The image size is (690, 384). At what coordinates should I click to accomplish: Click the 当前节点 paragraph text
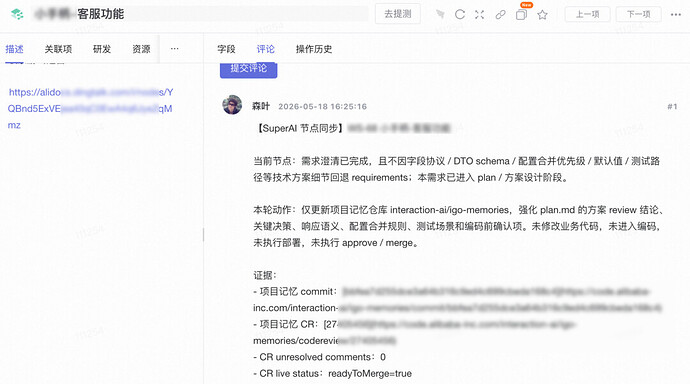point(457,169)
